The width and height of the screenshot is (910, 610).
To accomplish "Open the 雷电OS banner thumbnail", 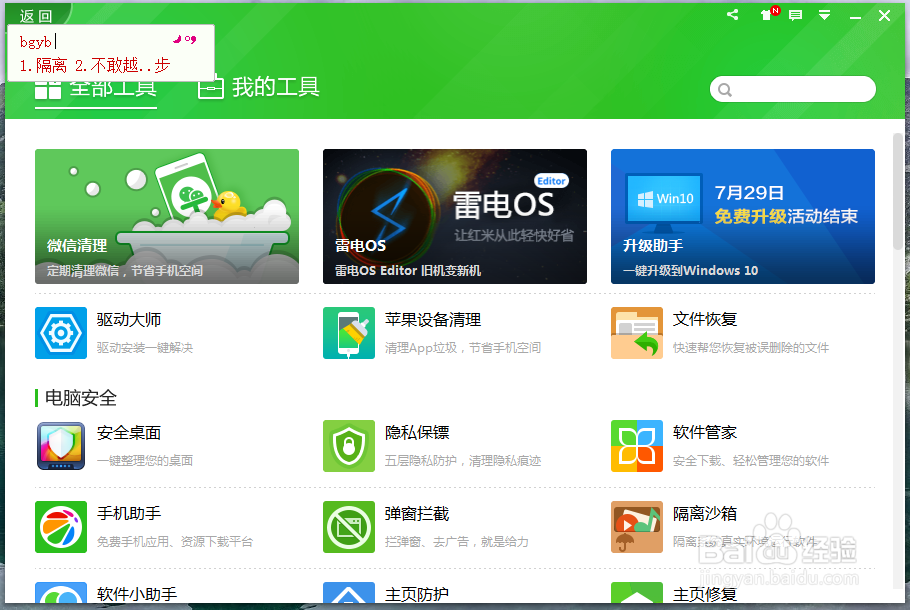I will (454, 216).
